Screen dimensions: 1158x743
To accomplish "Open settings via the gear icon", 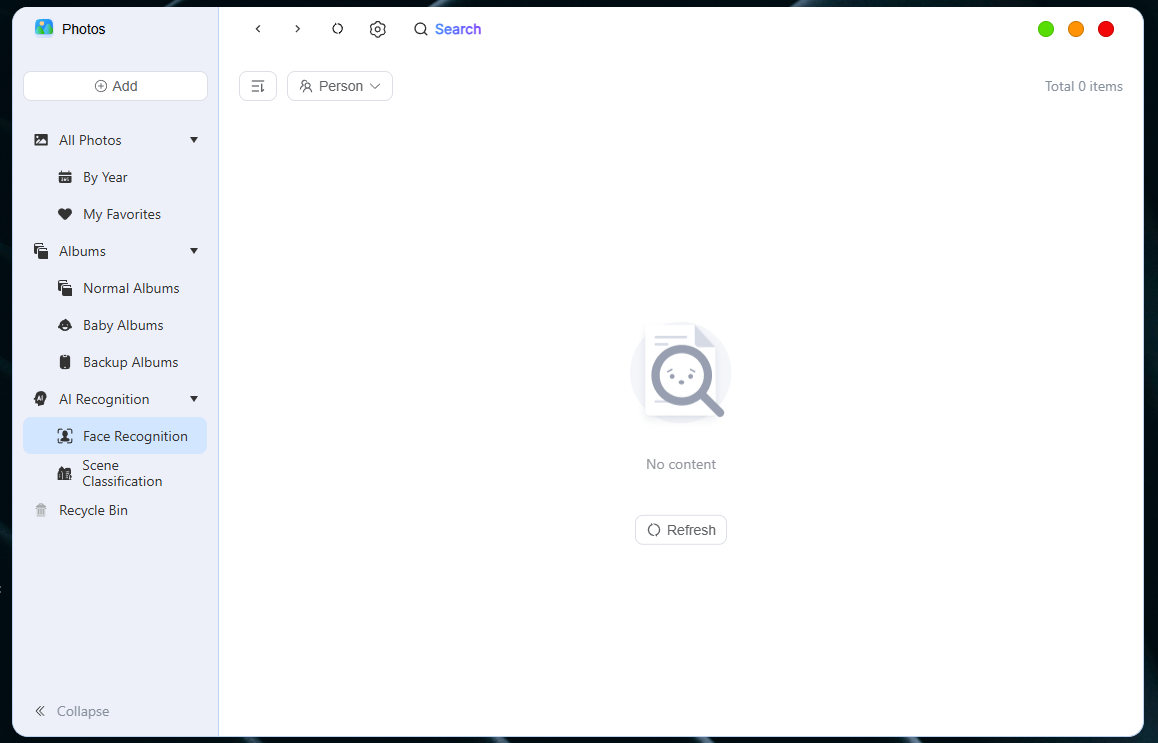I will point(377,29).
